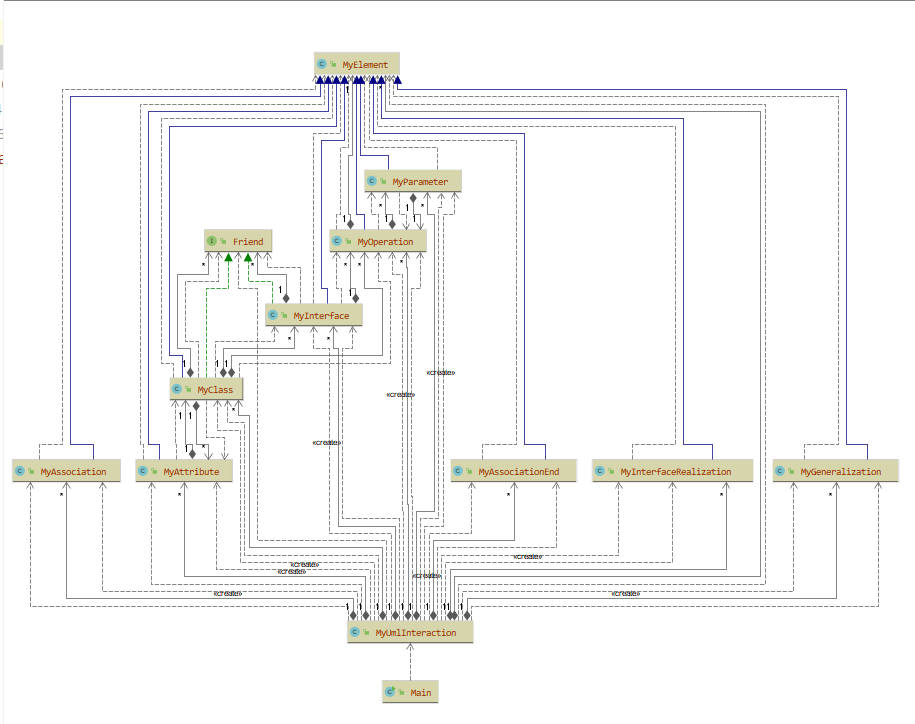915x724 pixels.
Task: Click the MyElement node label
Action: pyautogui.click(x=365, y=65)
